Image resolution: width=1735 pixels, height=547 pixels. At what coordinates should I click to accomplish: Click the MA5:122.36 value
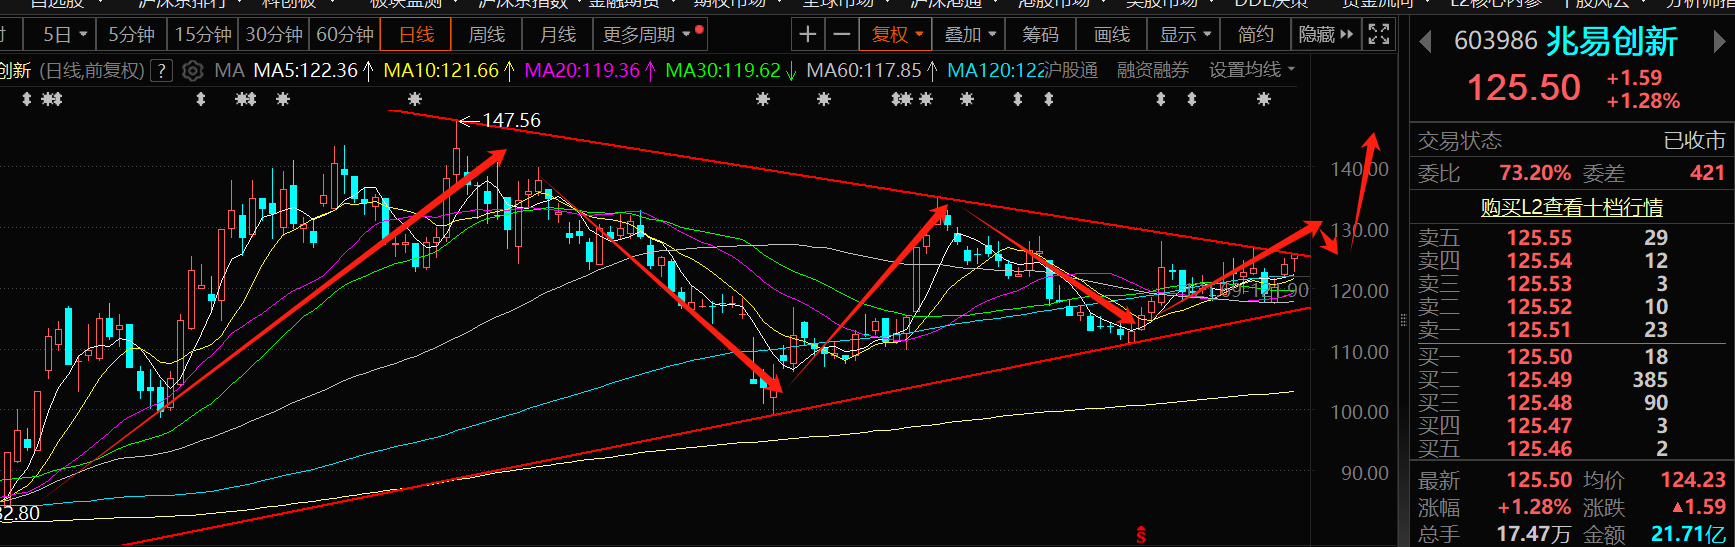click(305, 71)
